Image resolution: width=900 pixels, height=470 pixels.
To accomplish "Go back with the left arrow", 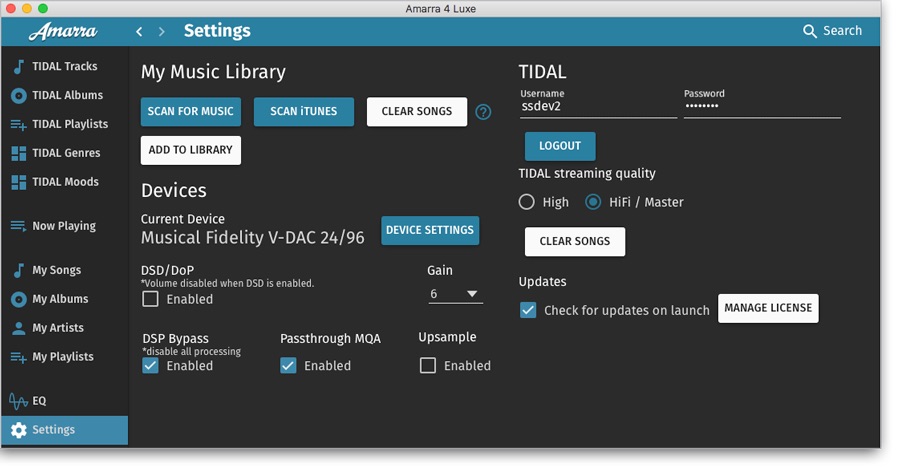I will [140, 32].
